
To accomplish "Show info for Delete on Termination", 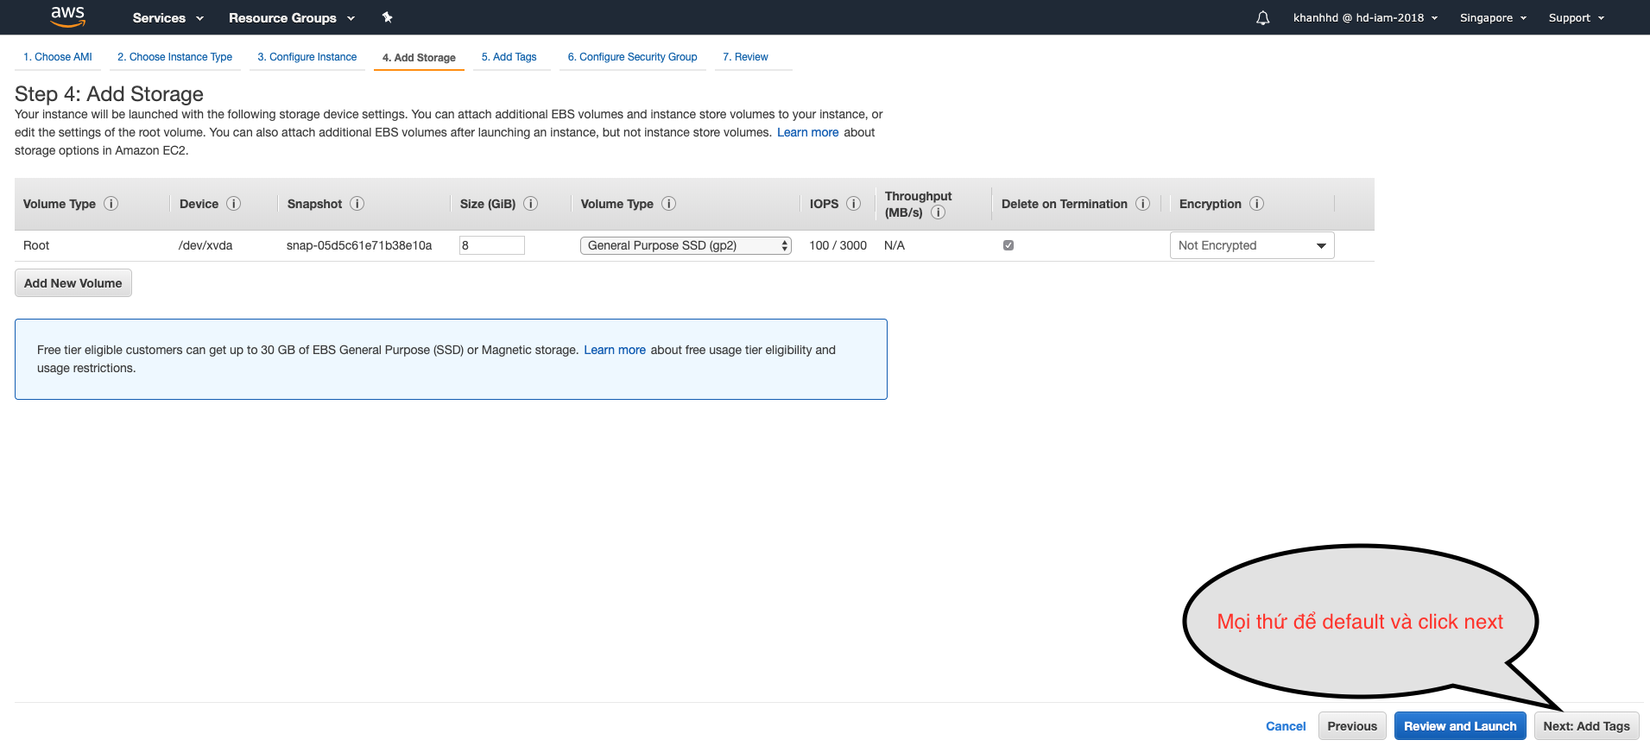I will pyautogui.click(x=1142, y=204).
